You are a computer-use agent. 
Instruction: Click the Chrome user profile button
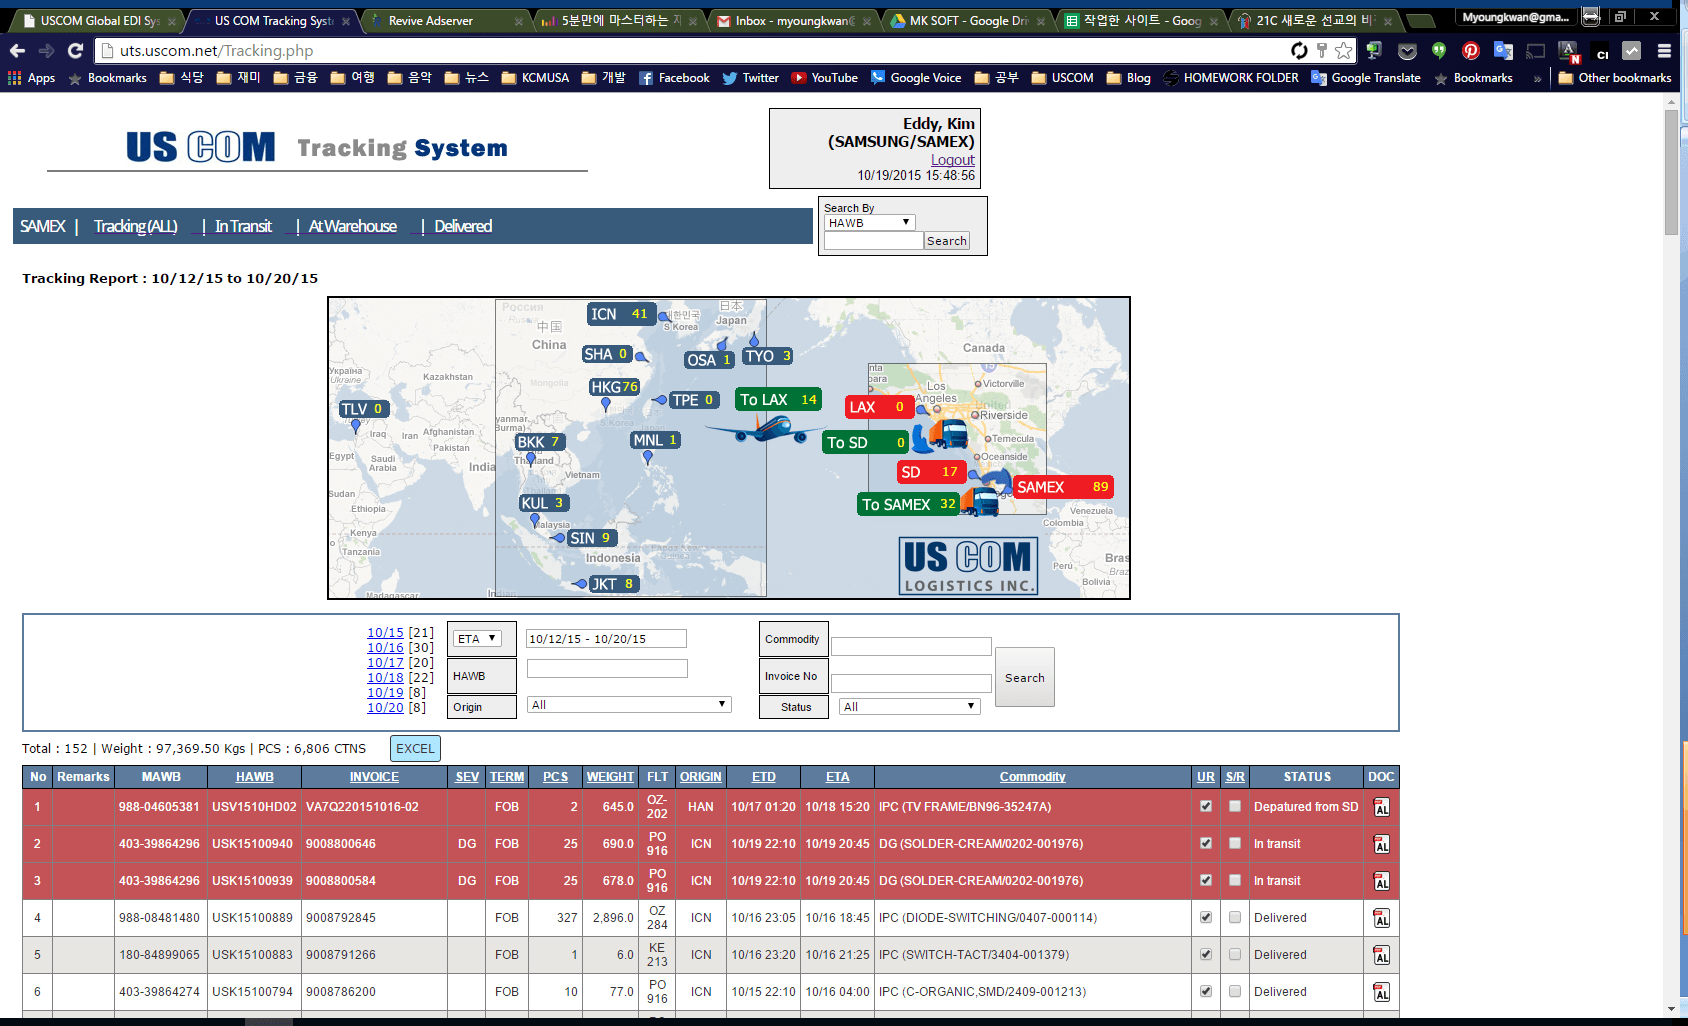click(1515, 17)
